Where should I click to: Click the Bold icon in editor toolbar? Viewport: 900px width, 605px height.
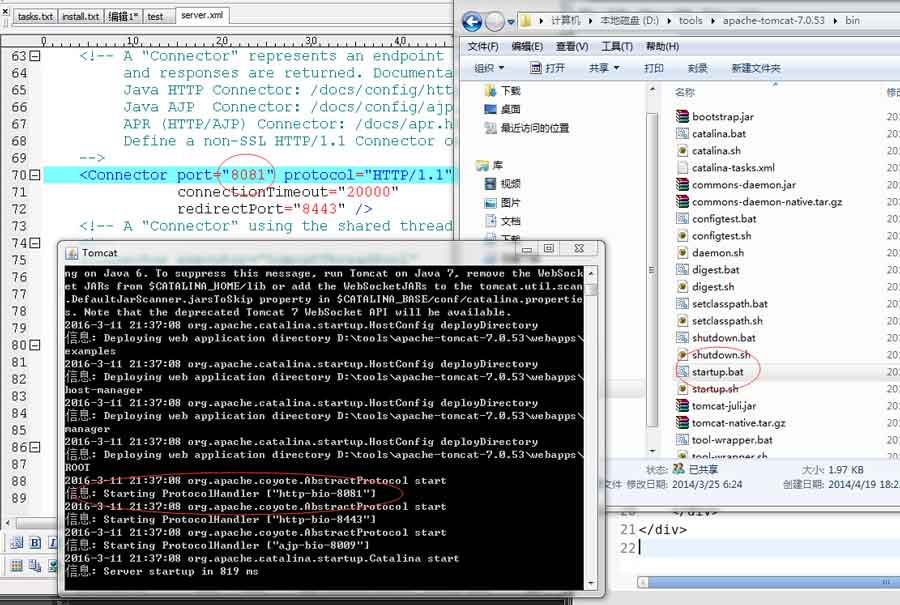(x=35, y=543)
